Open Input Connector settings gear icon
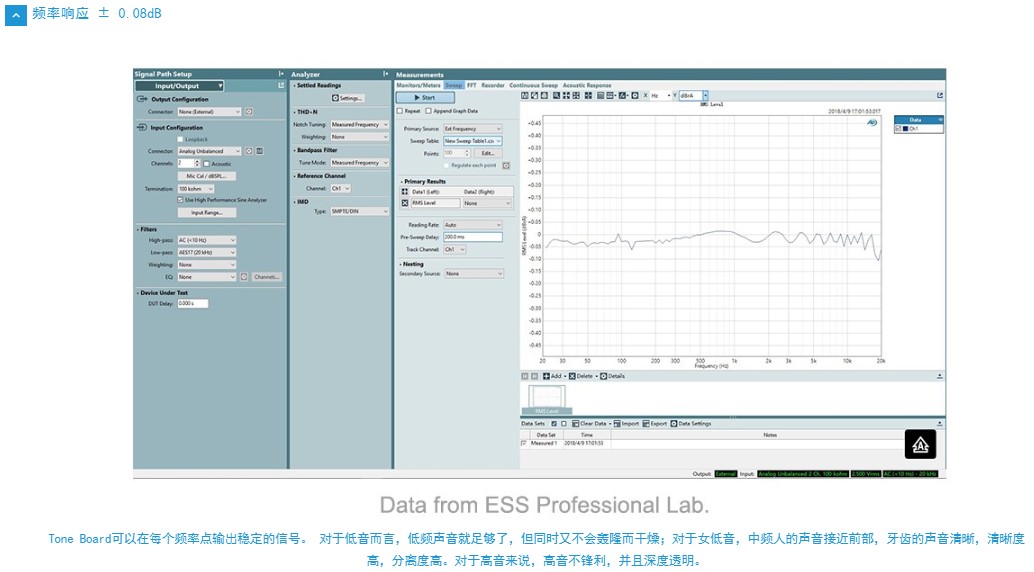 click(x=249, y=151)
